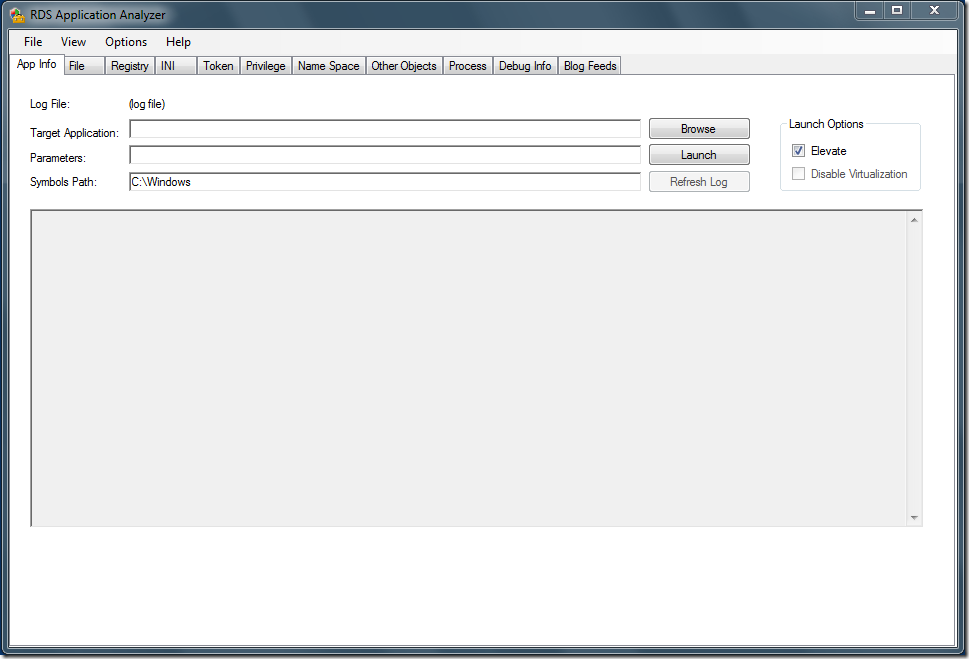
Task: Open the Options menu
Action: pyautogui.click(x=126, y=42)
